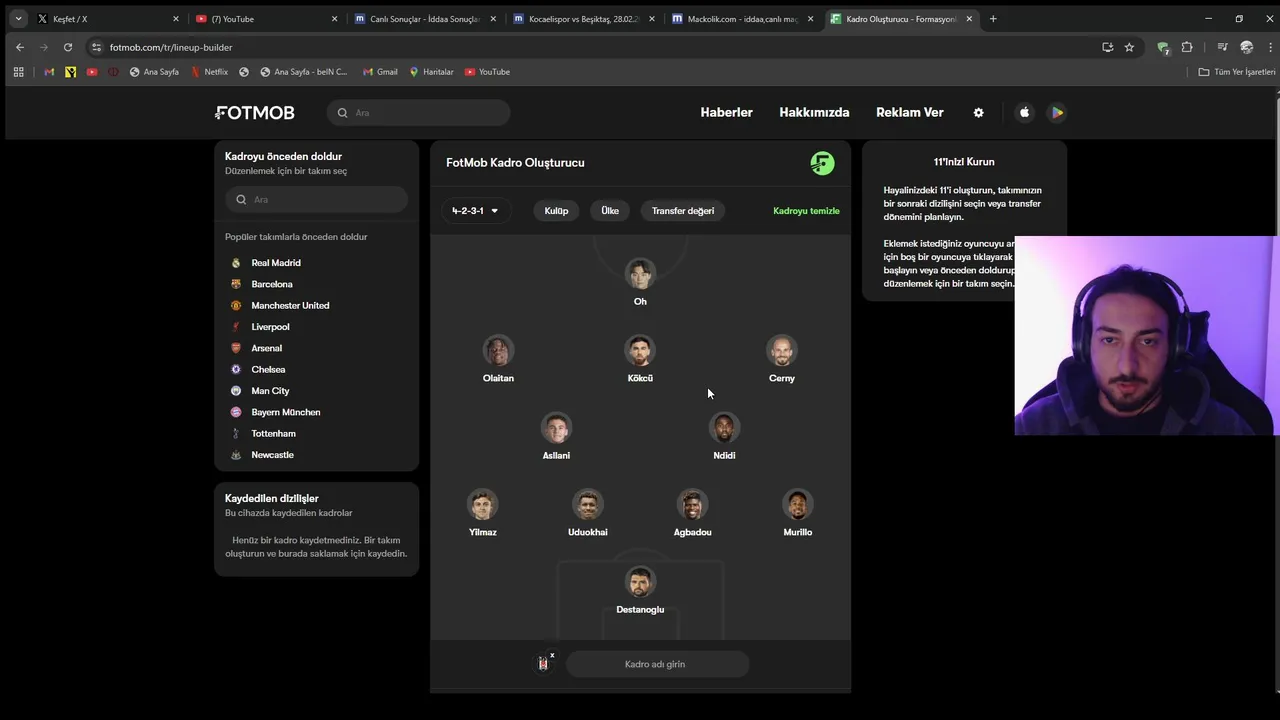Click player Ndidi's avatar

click(x=724, y=427)
